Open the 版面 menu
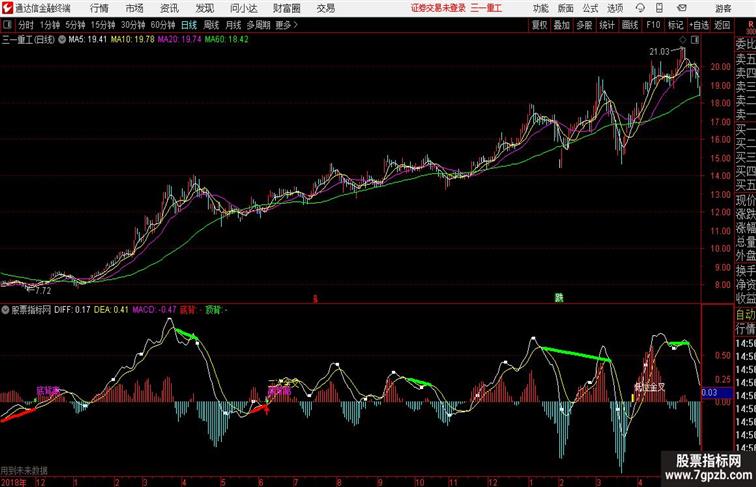 click(565, 8)
